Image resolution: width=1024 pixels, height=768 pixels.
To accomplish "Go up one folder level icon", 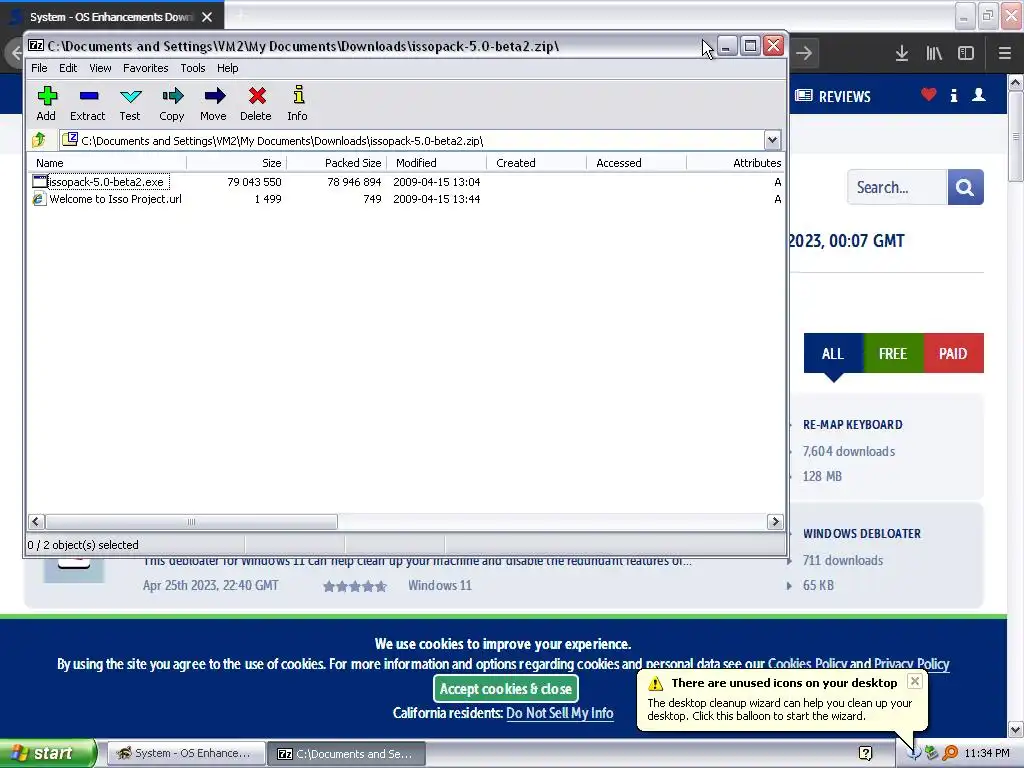I will (x=39, y=140).
